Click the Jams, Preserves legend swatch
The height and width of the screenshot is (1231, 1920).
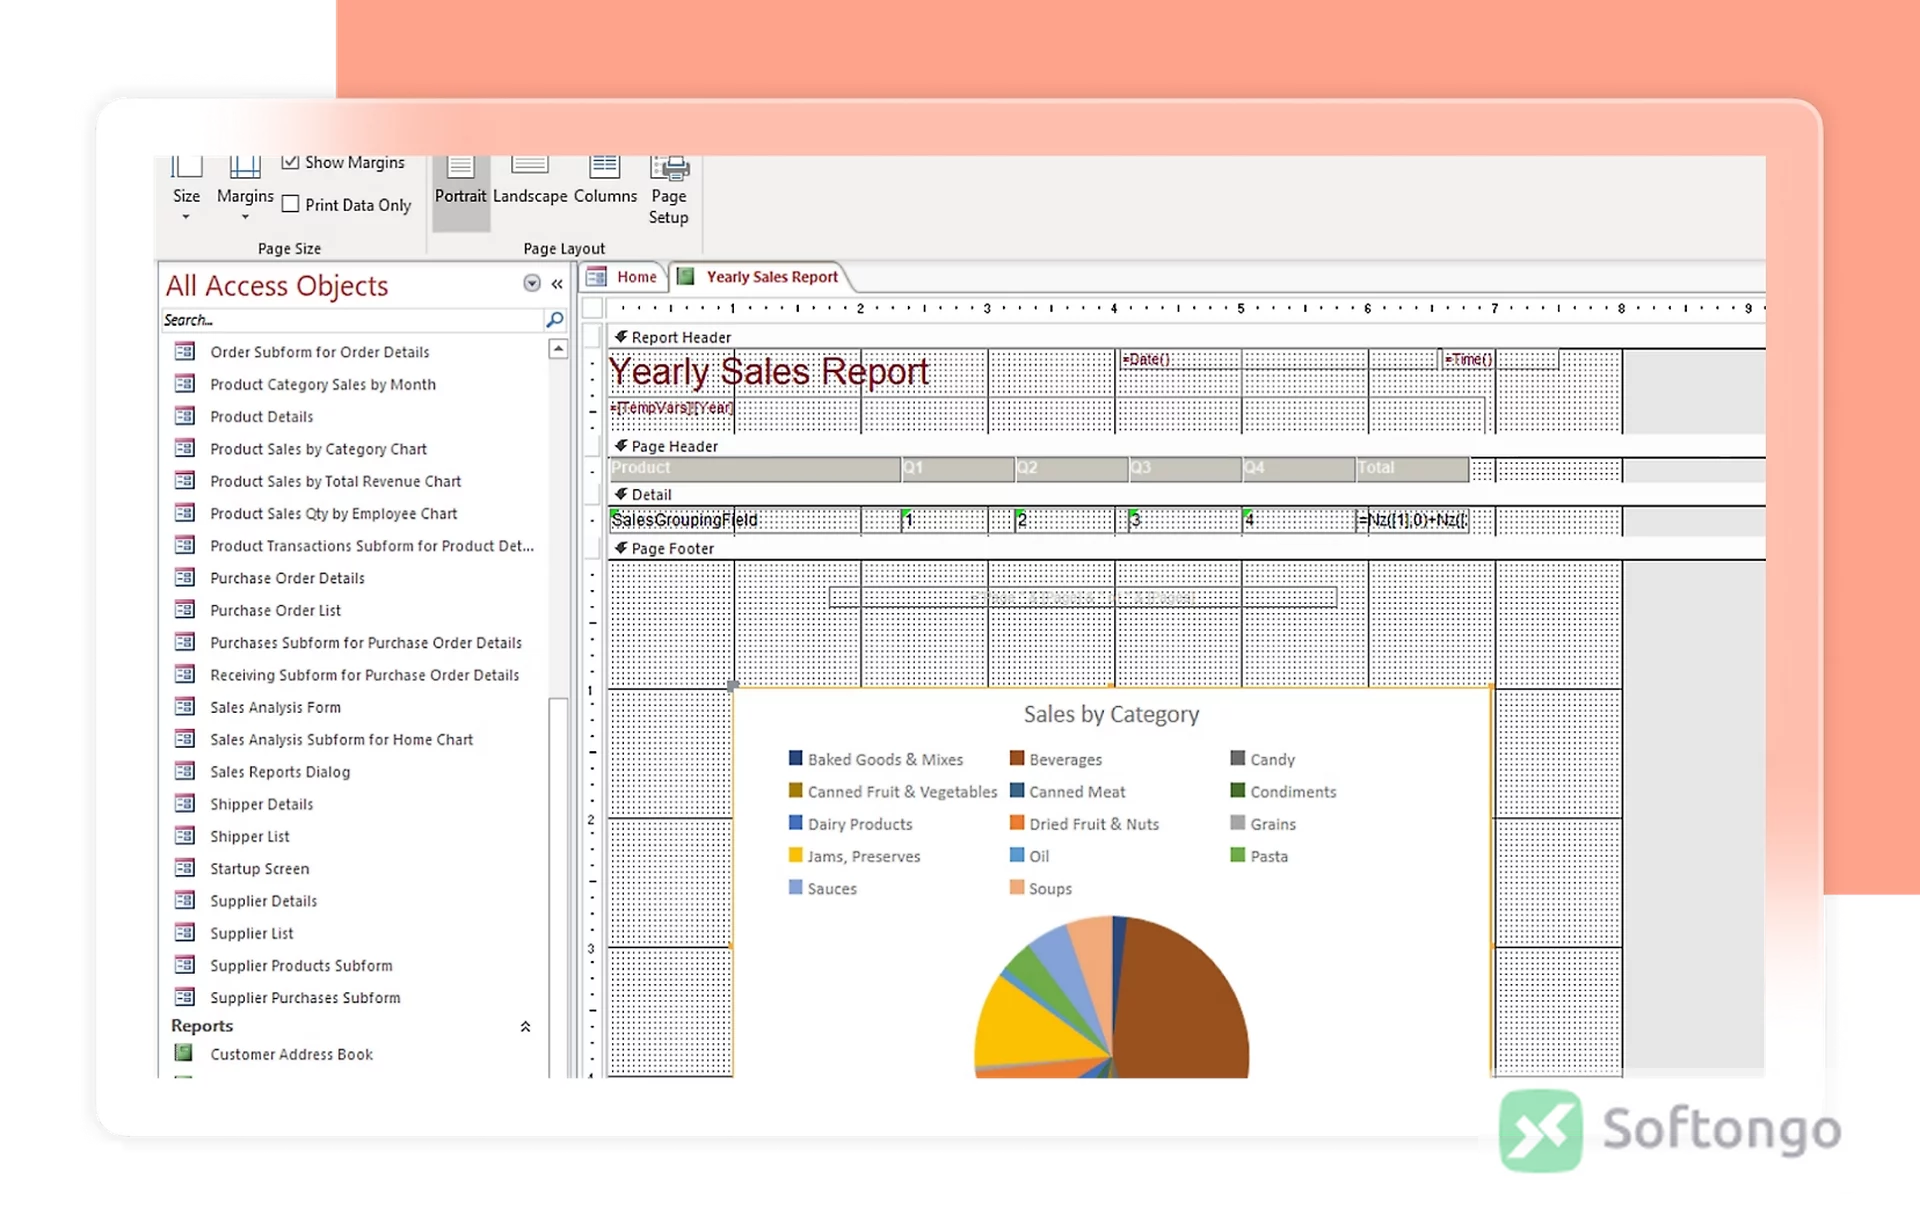coord(796,855)
